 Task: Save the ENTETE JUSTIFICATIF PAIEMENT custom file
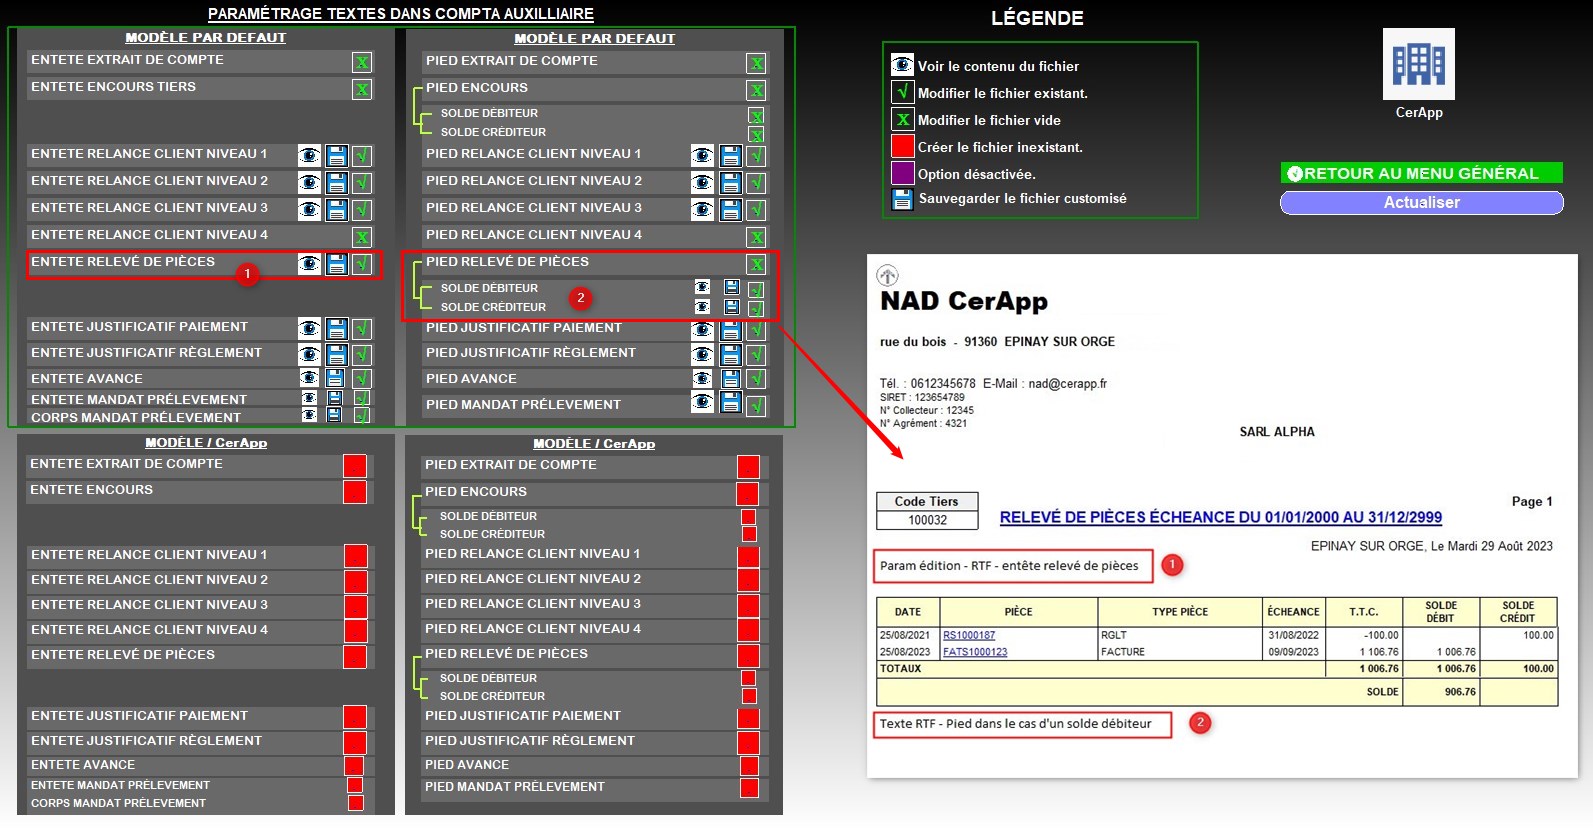click(337, 329)
